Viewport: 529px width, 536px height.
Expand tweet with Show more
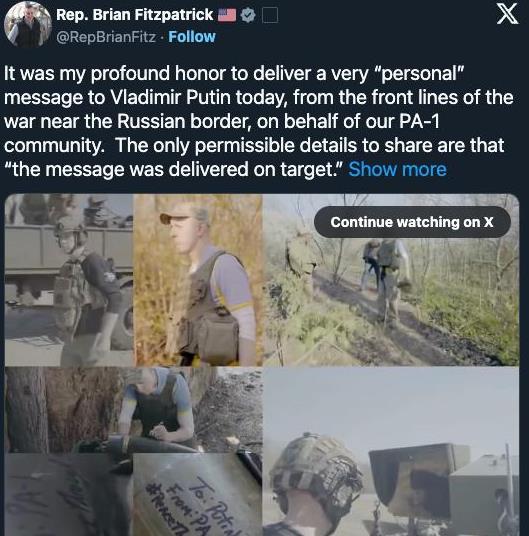[x=397, y=169]
